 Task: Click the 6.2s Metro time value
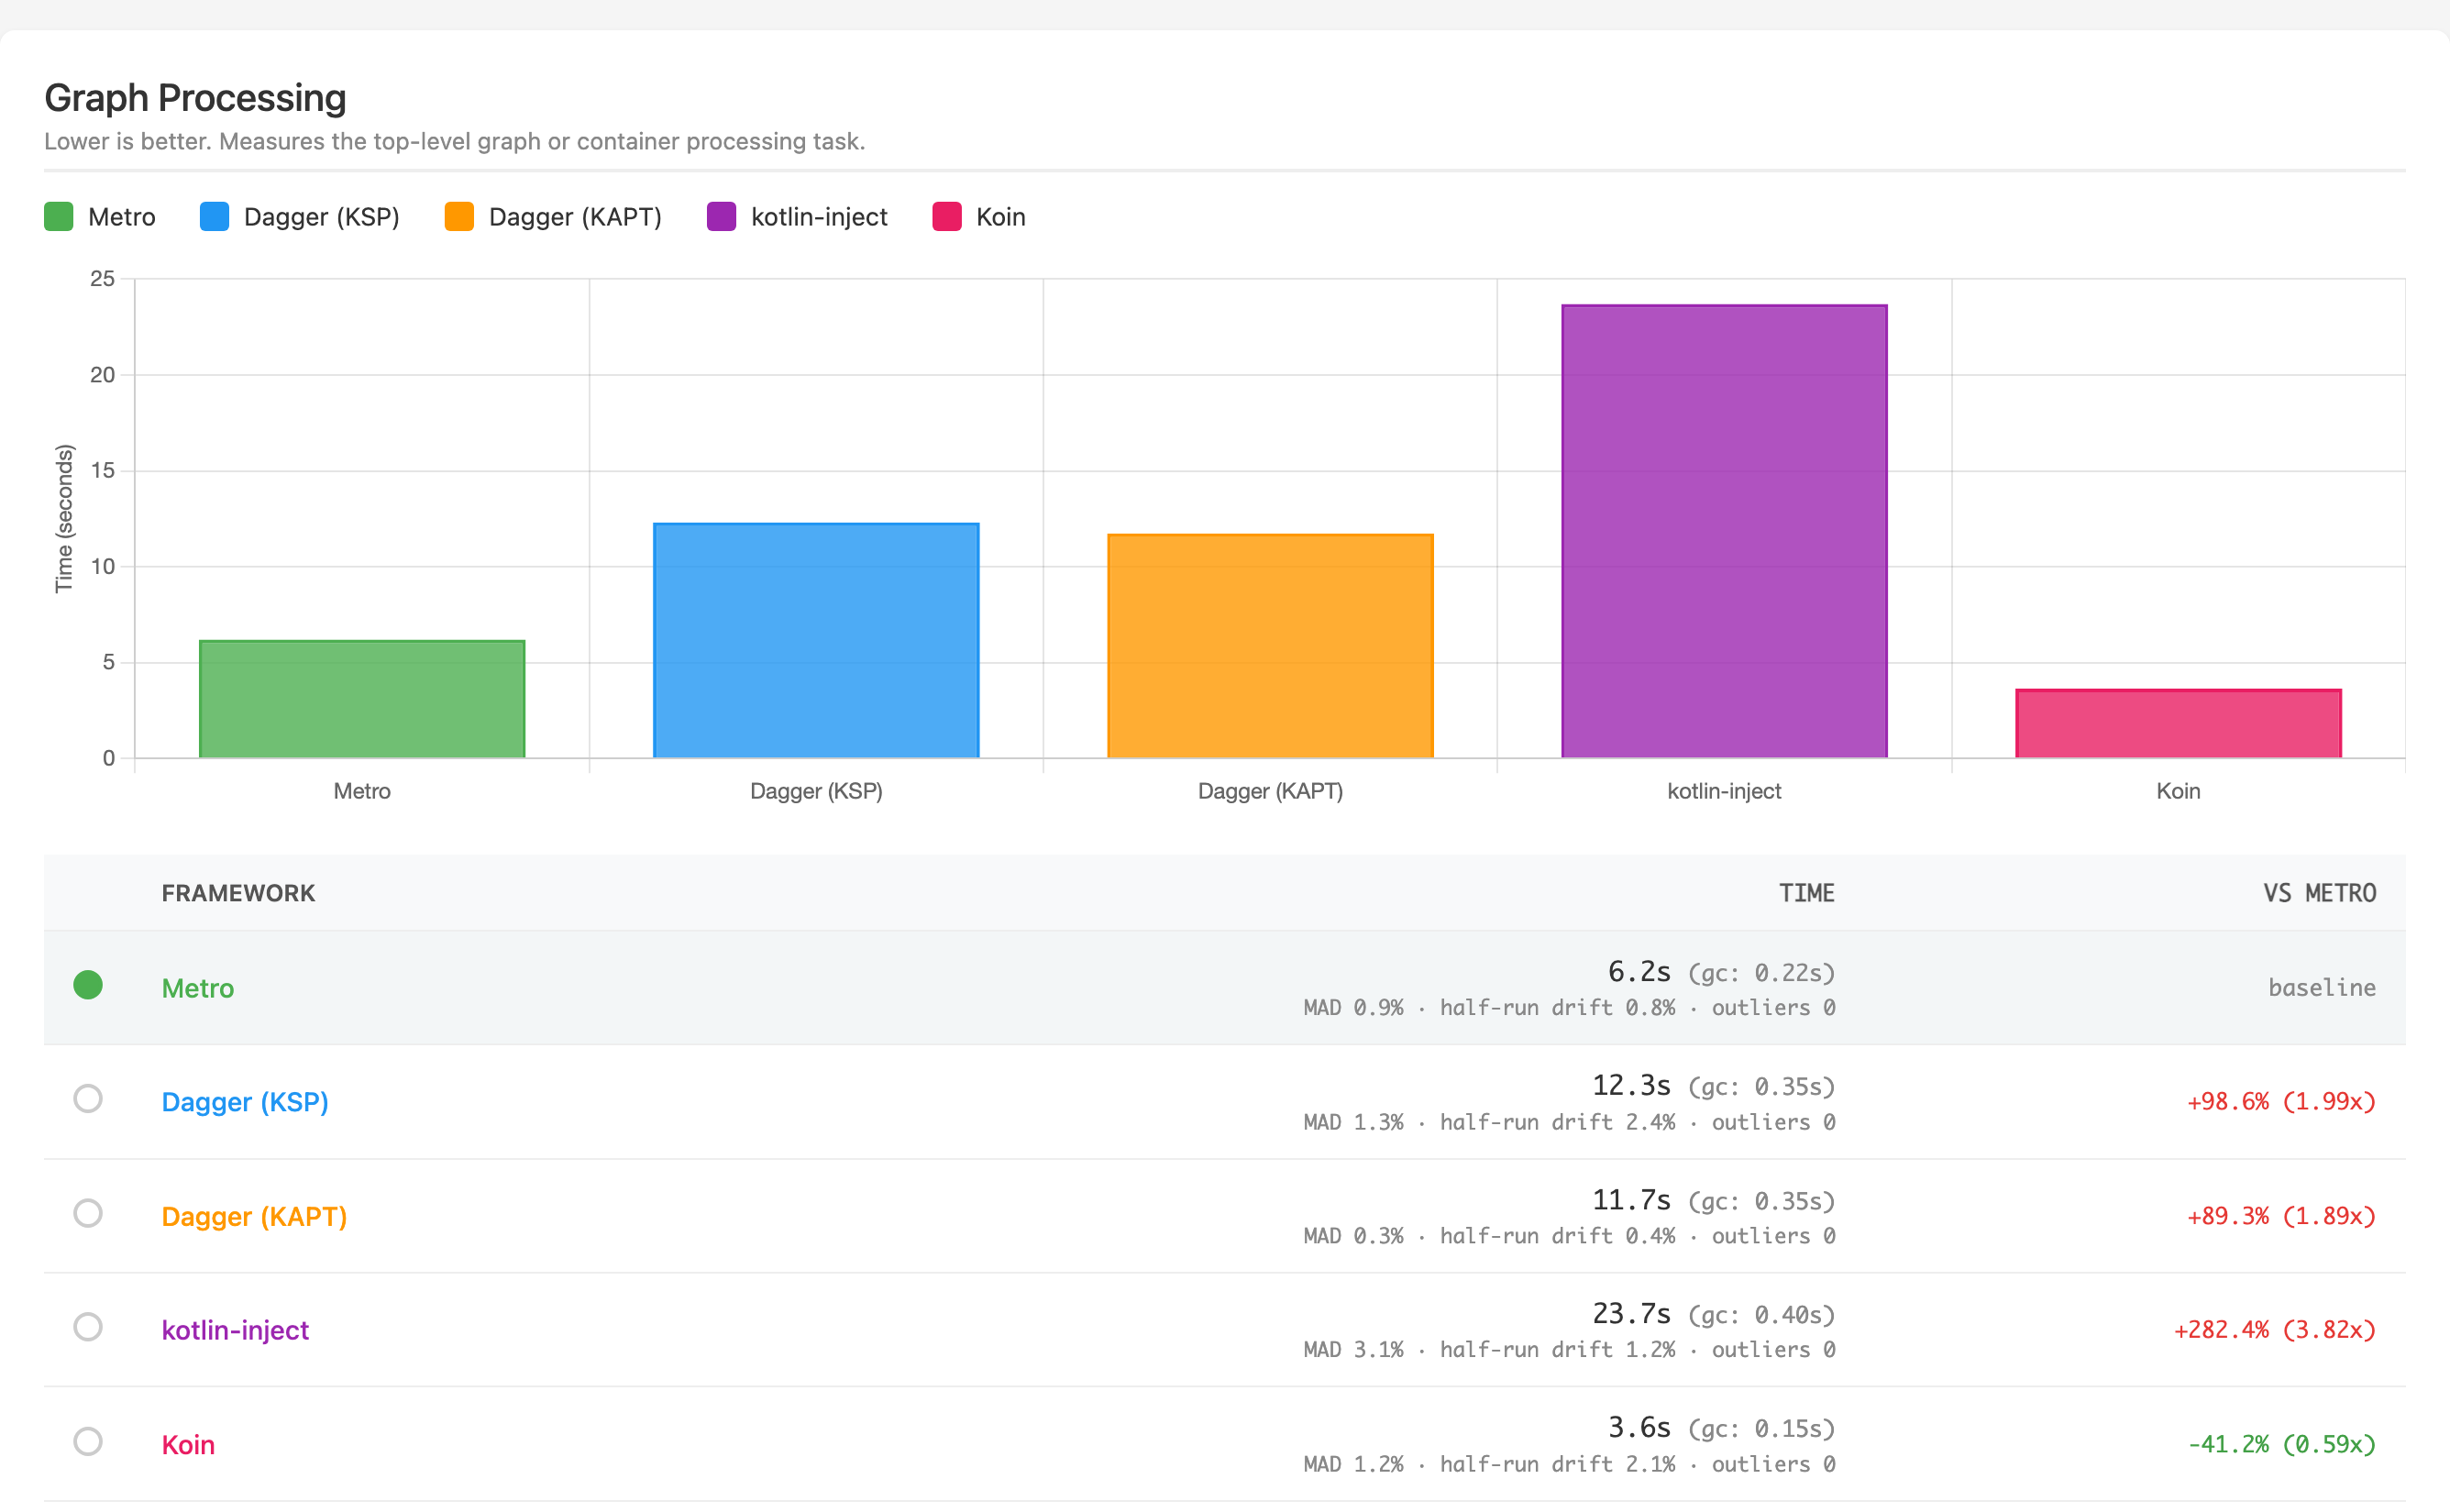click(x=1639, y=972)
